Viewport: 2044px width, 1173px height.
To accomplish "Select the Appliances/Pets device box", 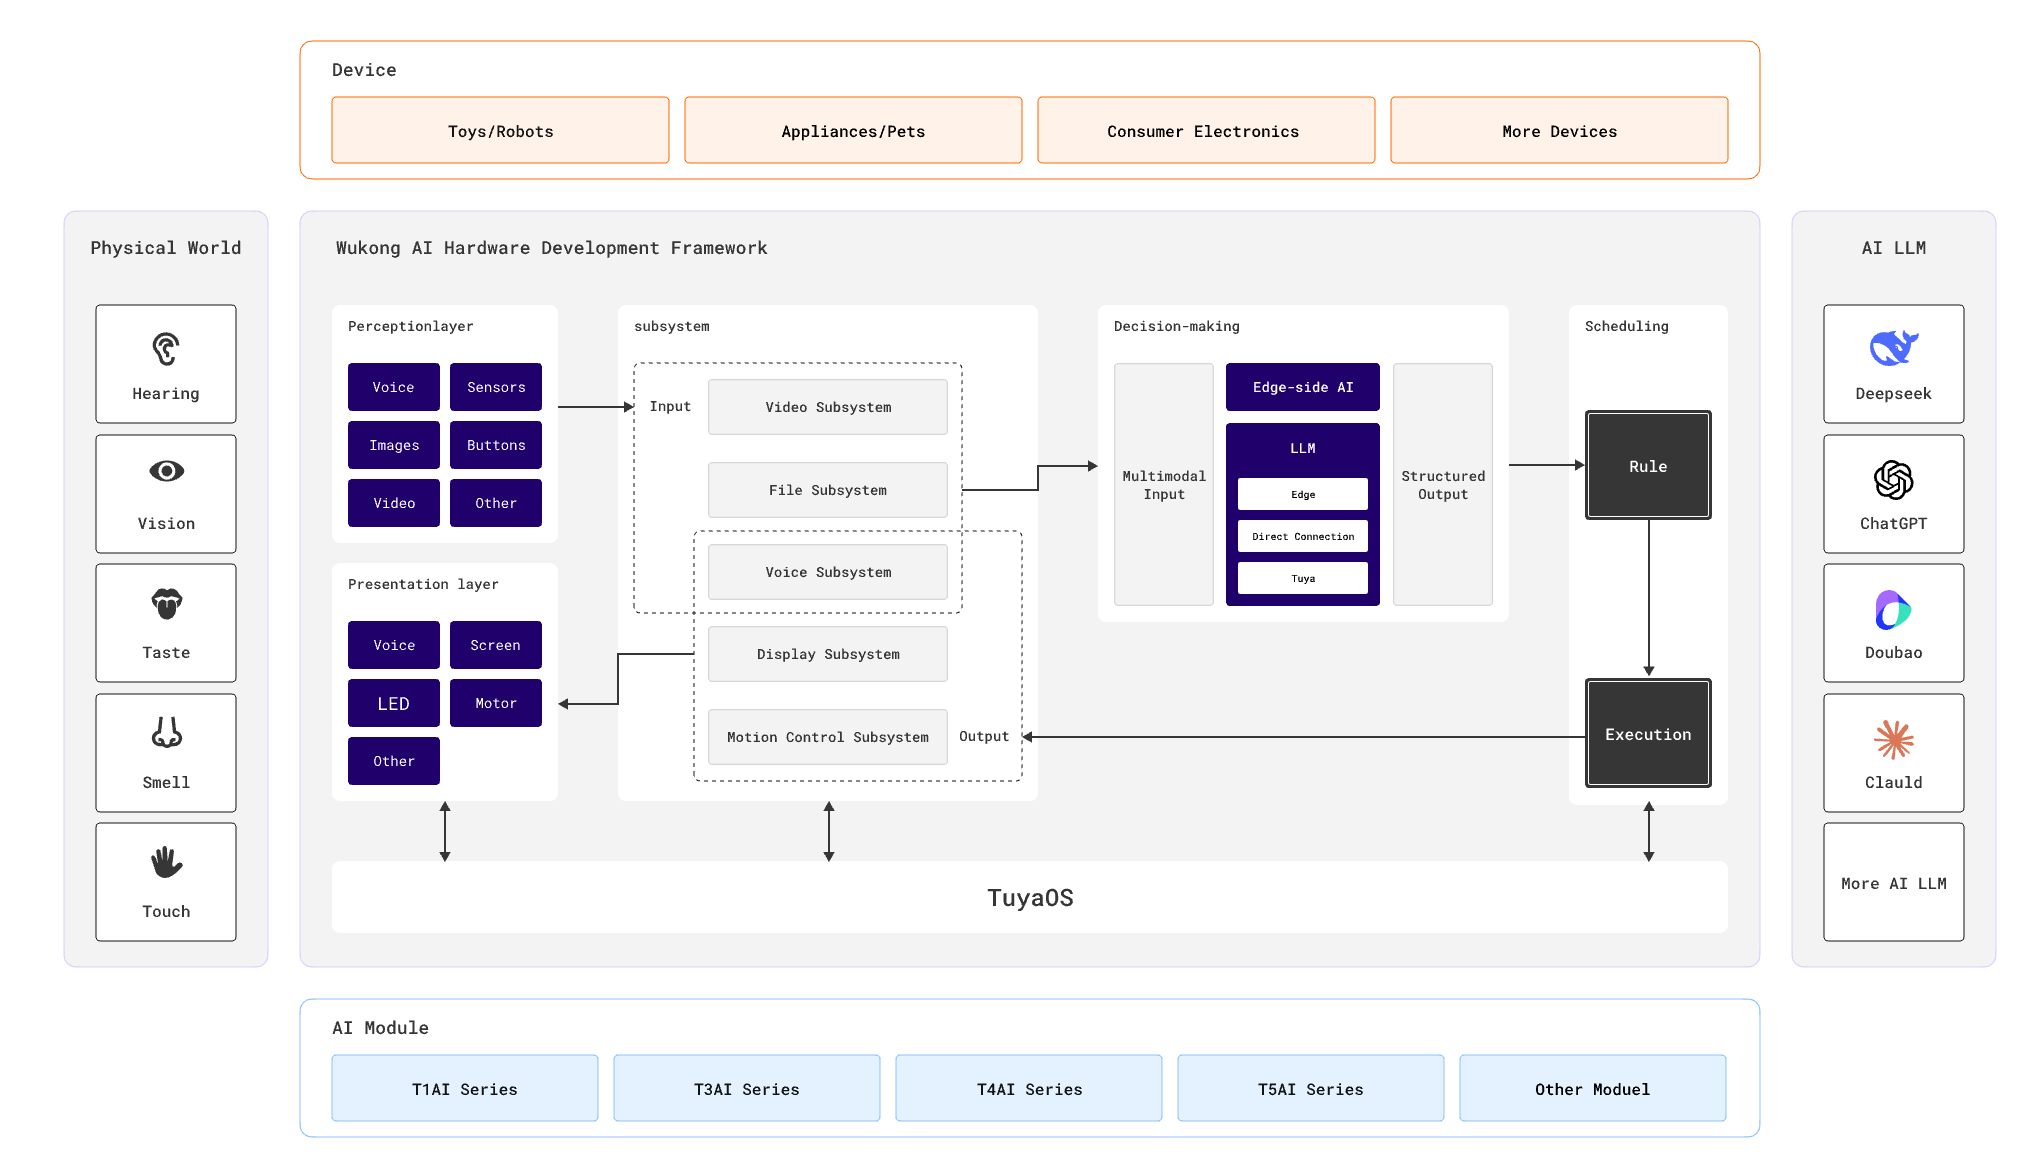I will [x=853, y=130].
